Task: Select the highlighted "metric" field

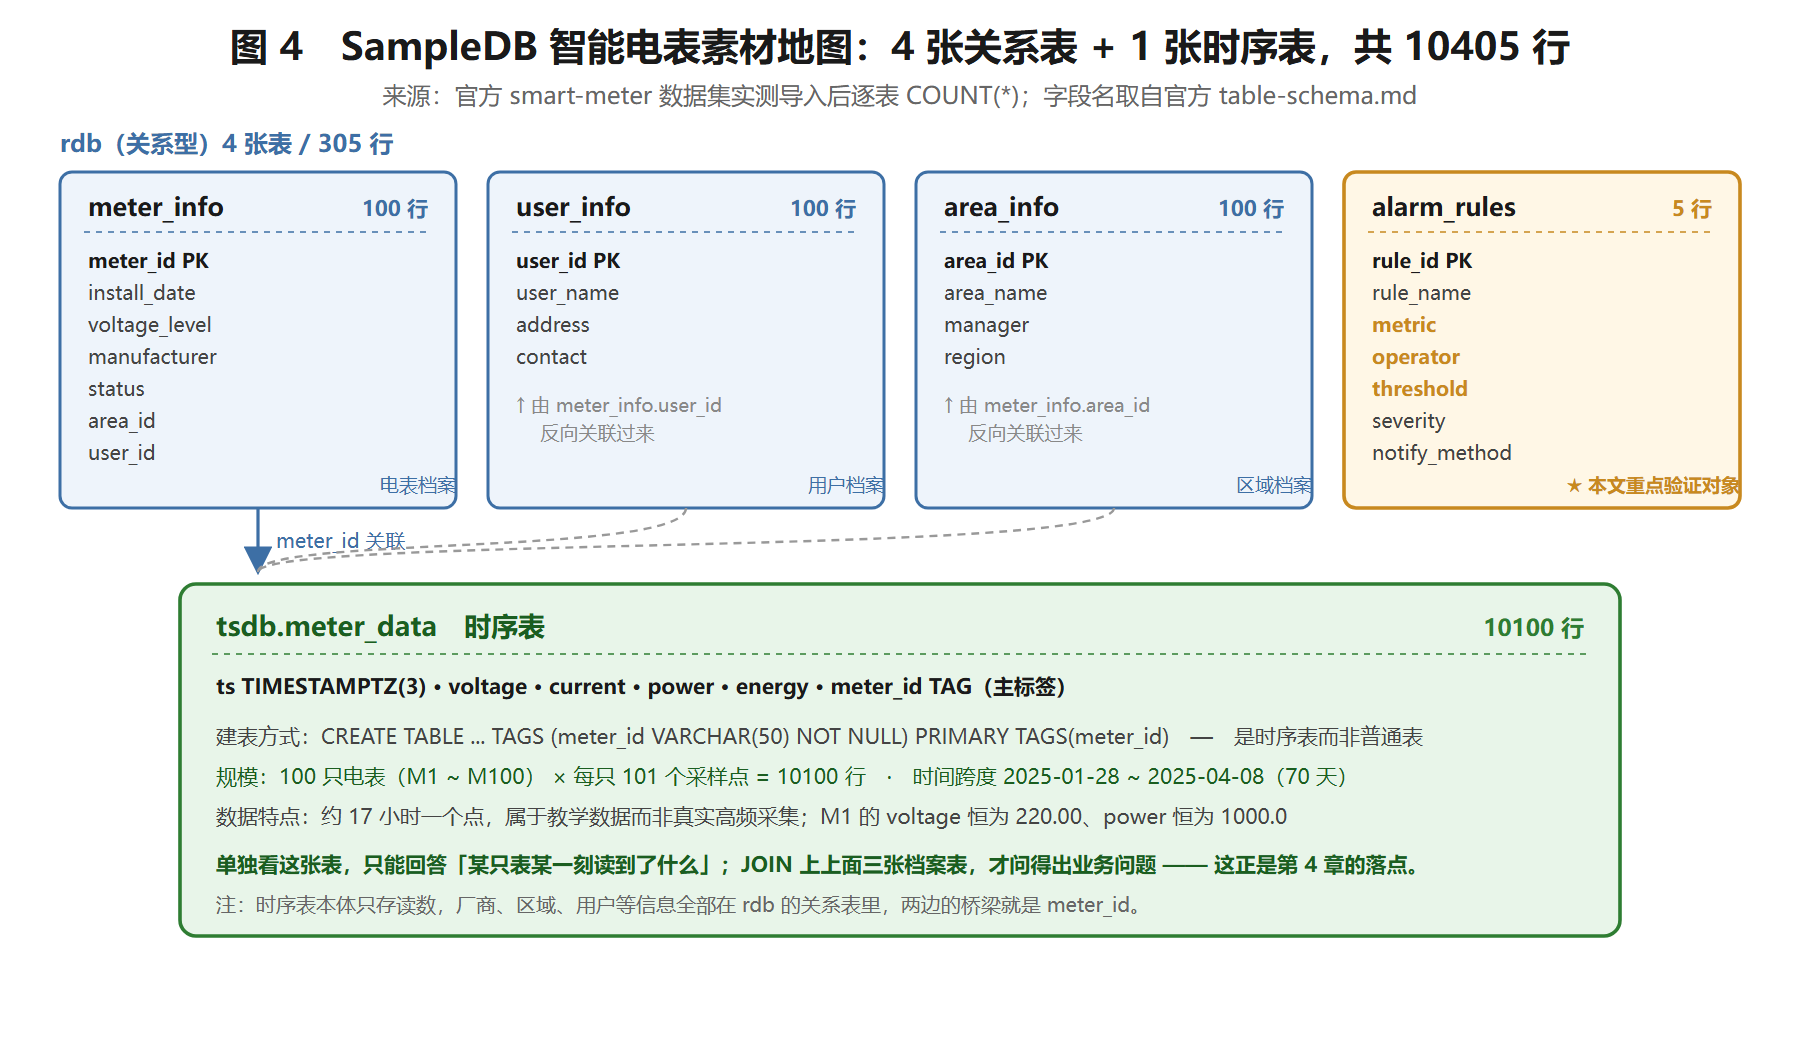Action: point(1404,325)
